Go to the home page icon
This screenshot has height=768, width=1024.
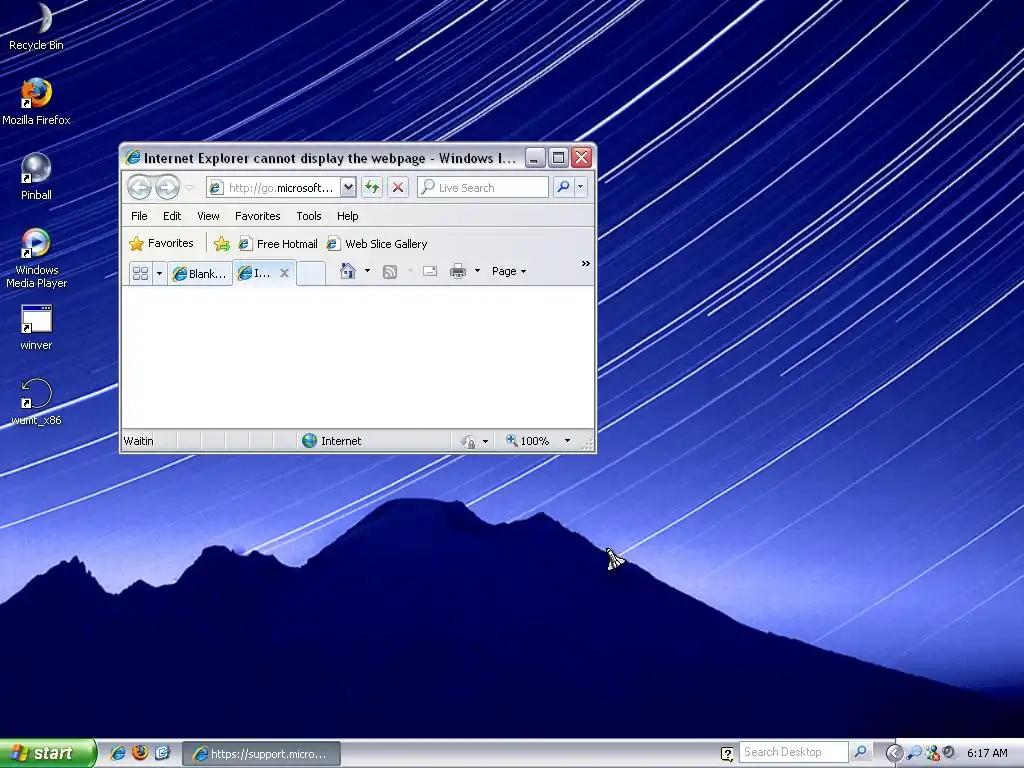[347, 271]
